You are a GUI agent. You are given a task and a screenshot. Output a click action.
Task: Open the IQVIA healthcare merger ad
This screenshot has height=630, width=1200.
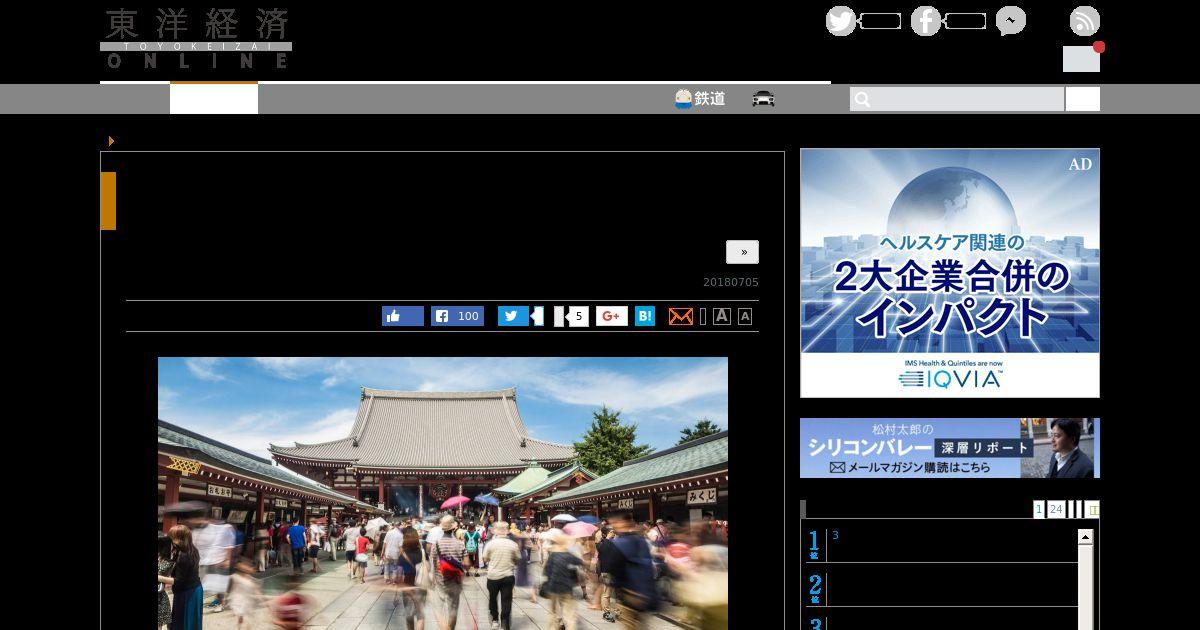[x=950, y=273]
